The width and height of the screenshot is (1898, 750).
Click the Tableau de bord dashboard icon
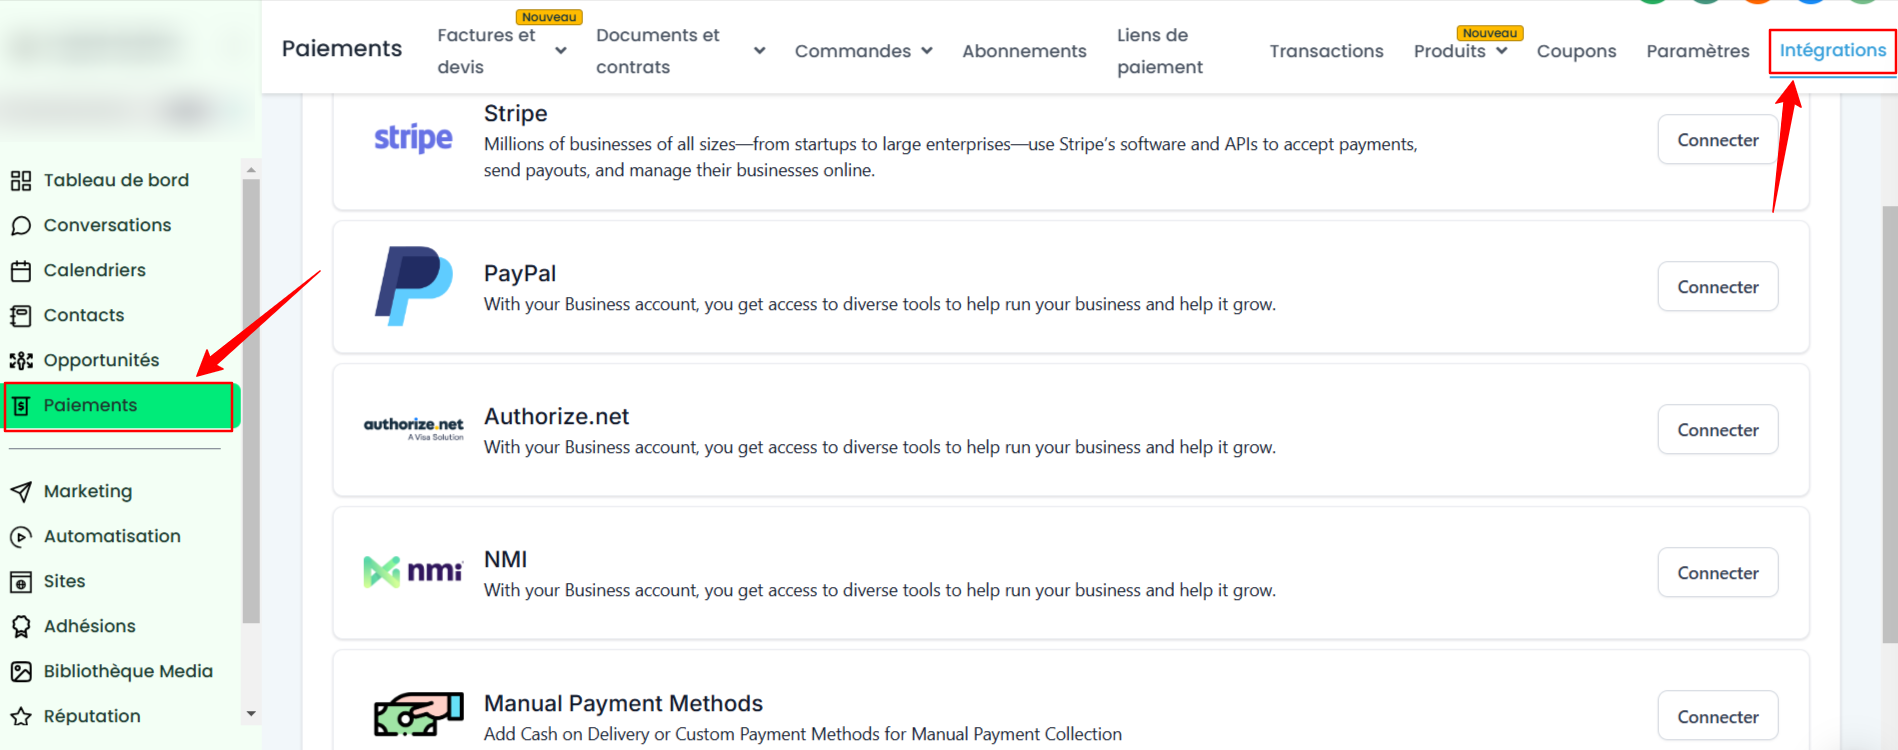tap(21, 181)
